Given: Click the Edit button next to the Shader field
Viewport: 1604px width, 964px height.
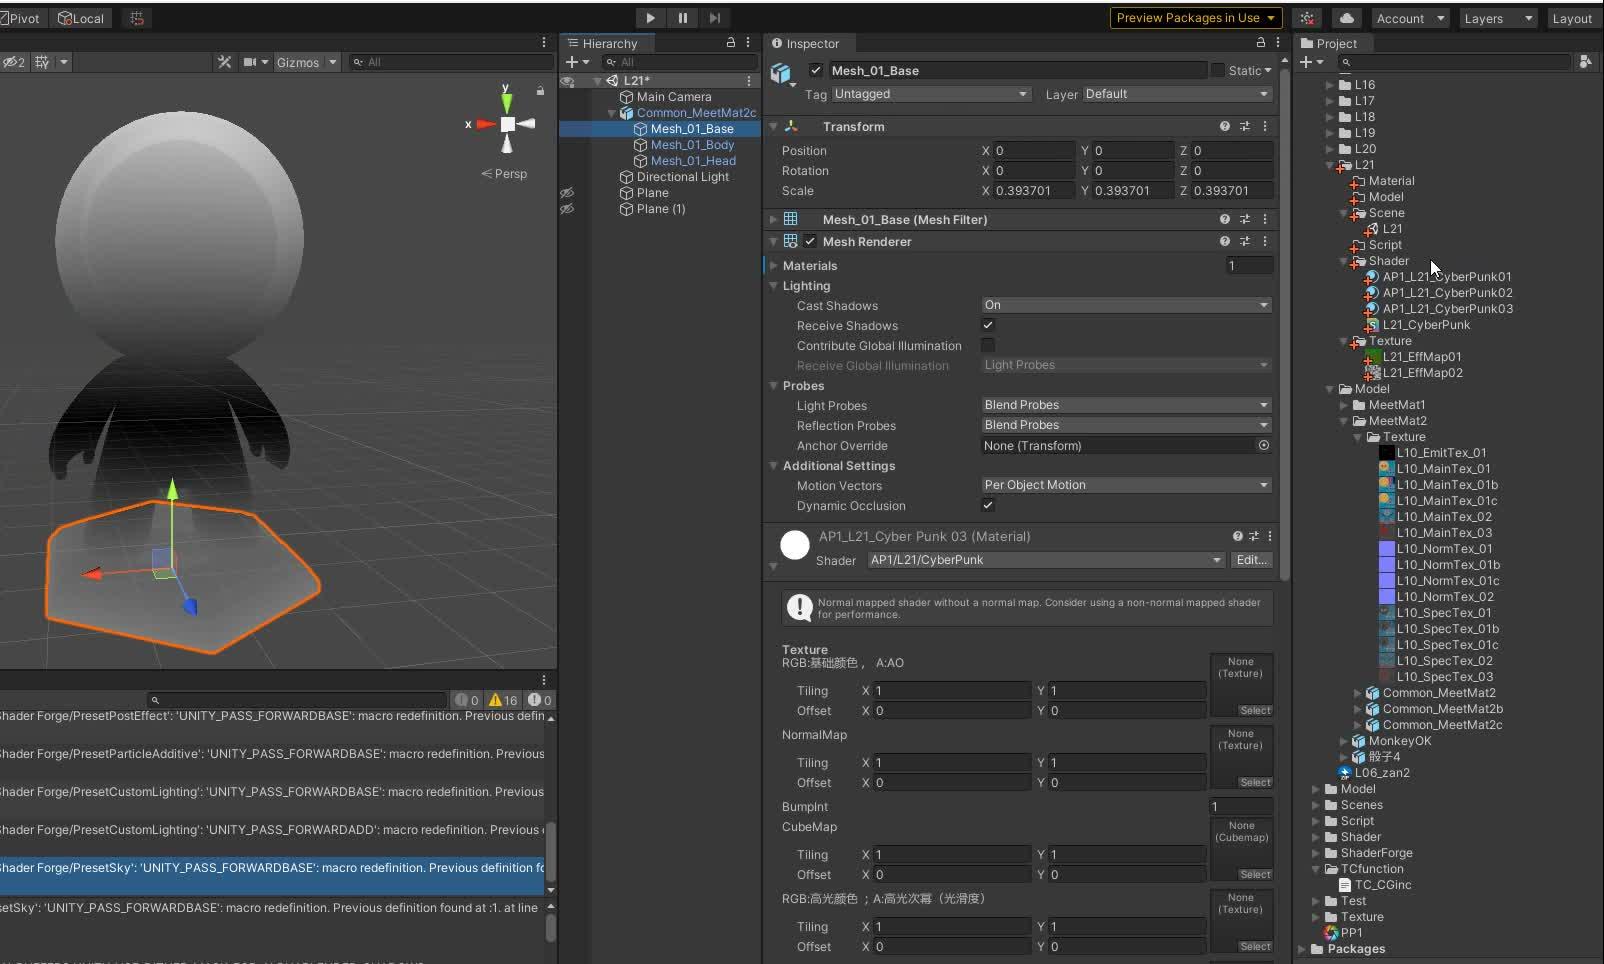Looking at the screenshot, I should (x=1251, y=560).
